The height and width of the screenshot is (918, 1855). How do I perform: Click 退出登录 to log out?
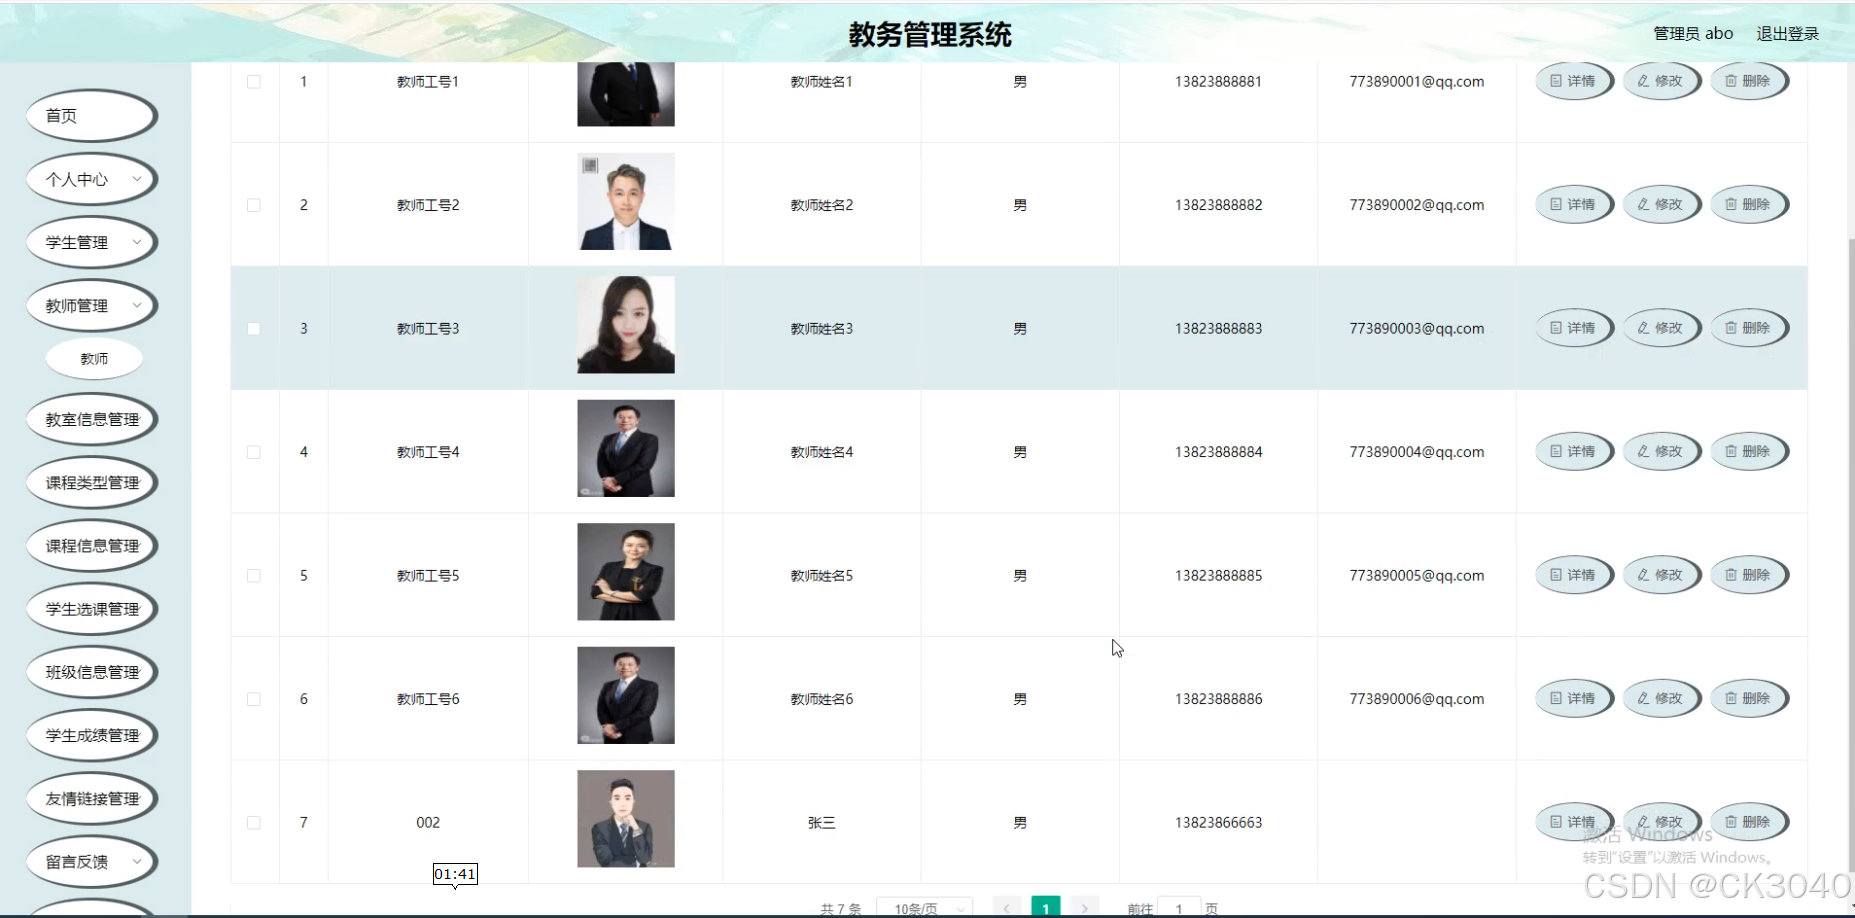1787,32
